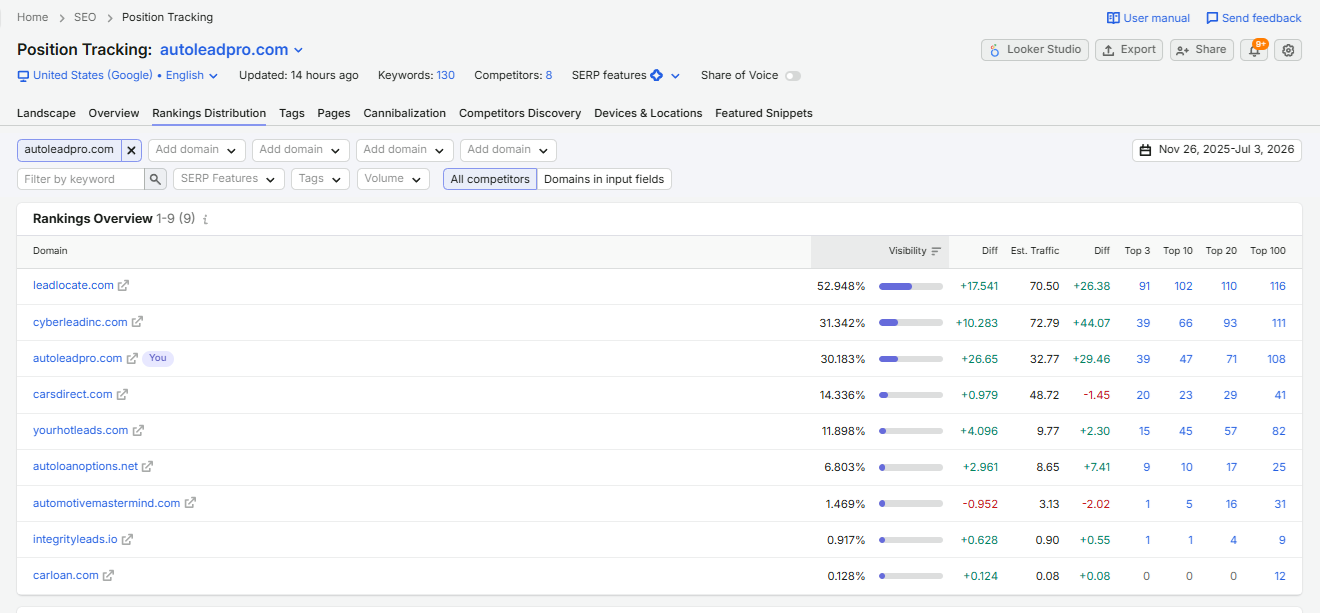Screen dimensions: 1320x613
Task: Open external link icon for autoloanoptions.net
Action: click(x=148, y=467)
